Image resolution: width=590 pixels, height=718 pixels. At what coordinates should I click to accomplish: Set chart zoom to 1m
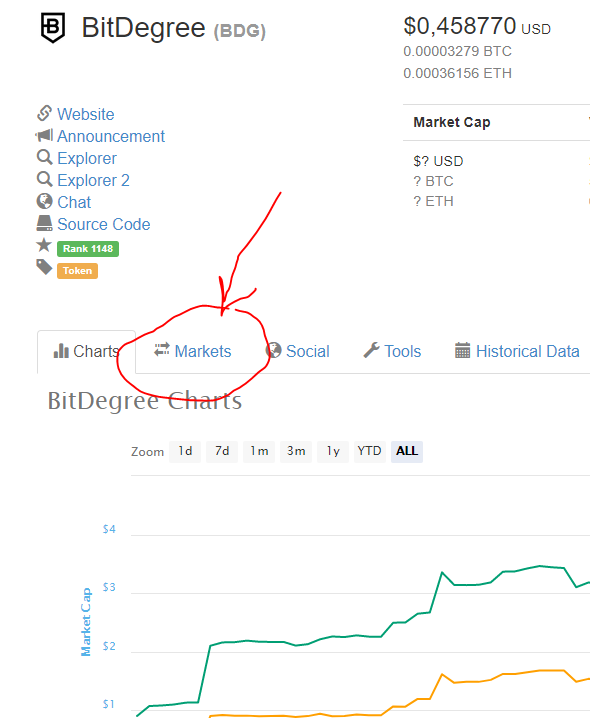259,451
